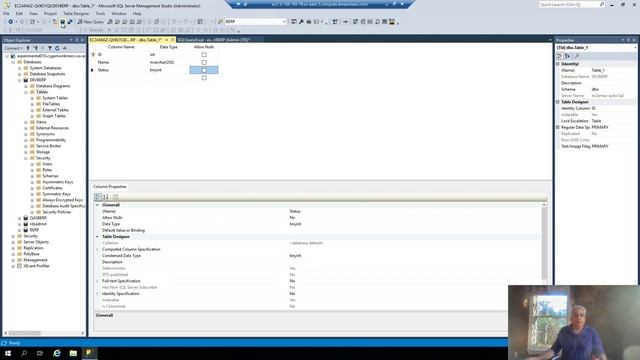Screen dimensions: 640x360
Task: Collapse the Databases tree node
Action: coord(13,62)
